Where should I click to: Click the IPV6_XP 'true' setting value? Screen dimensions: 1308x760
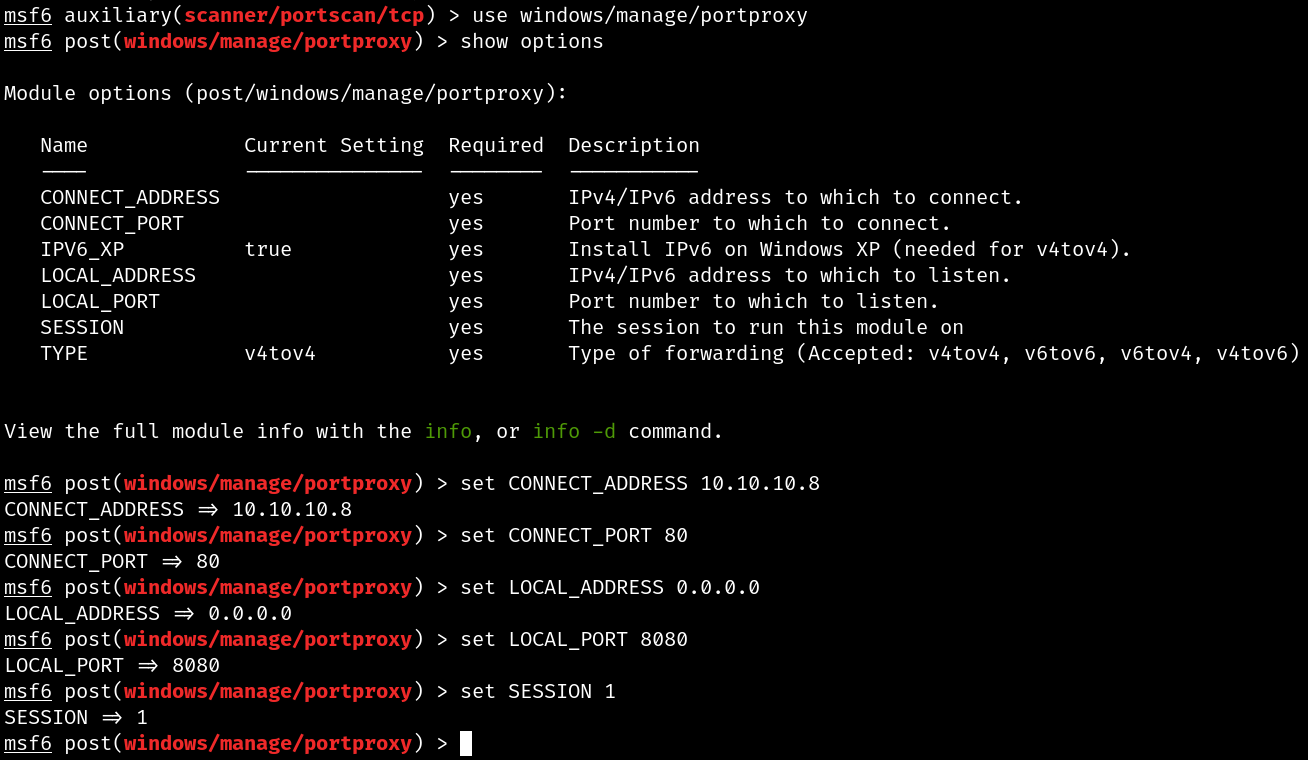[x=268, y=249]
